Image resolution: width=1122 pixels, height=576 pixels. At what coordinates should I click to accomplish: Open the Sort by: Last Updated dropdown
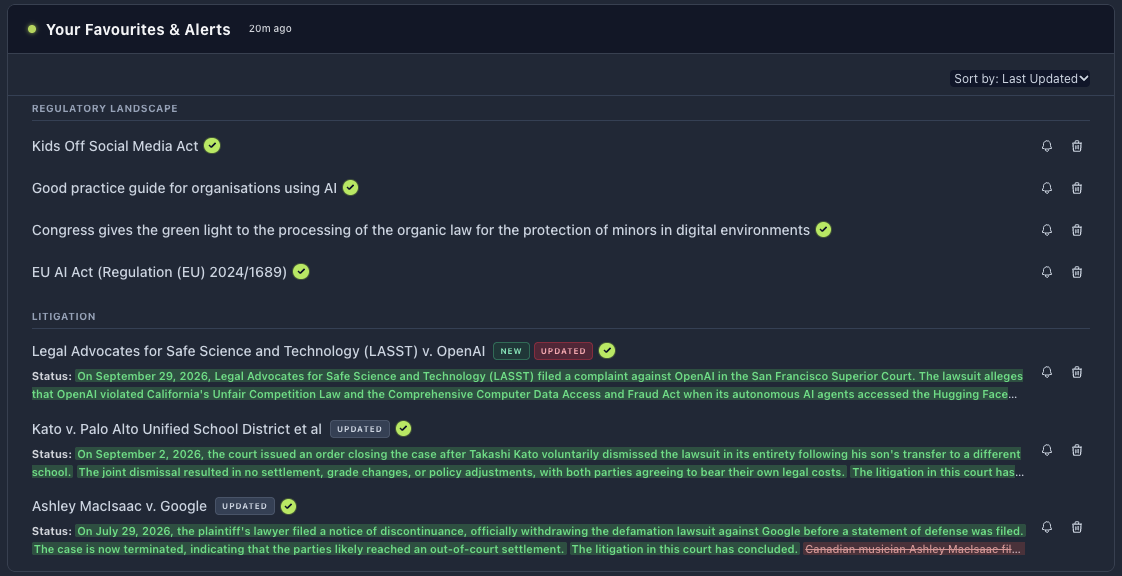(x=1020, y=79)
